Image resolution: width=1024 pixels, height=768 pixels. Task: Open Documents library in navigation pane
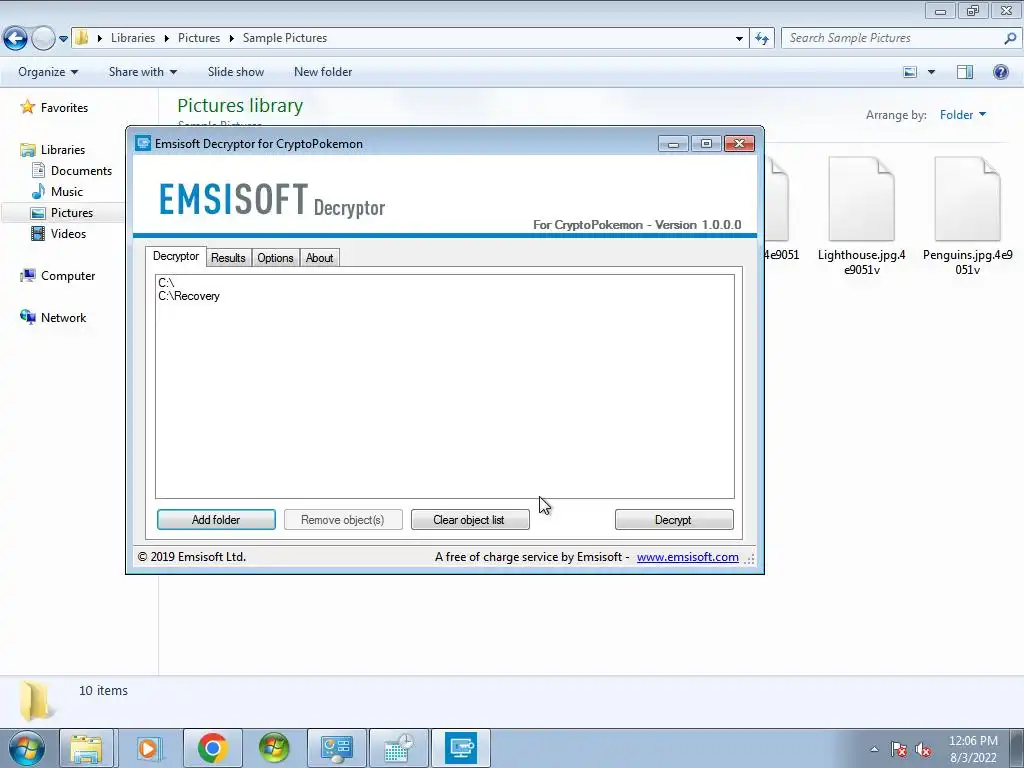click(x=81, y=170)
